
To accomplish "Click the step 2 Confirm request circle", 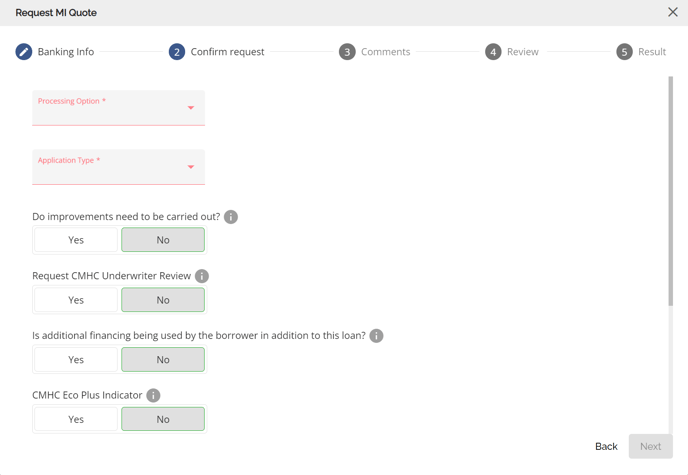I will click(x=177, y=52).
